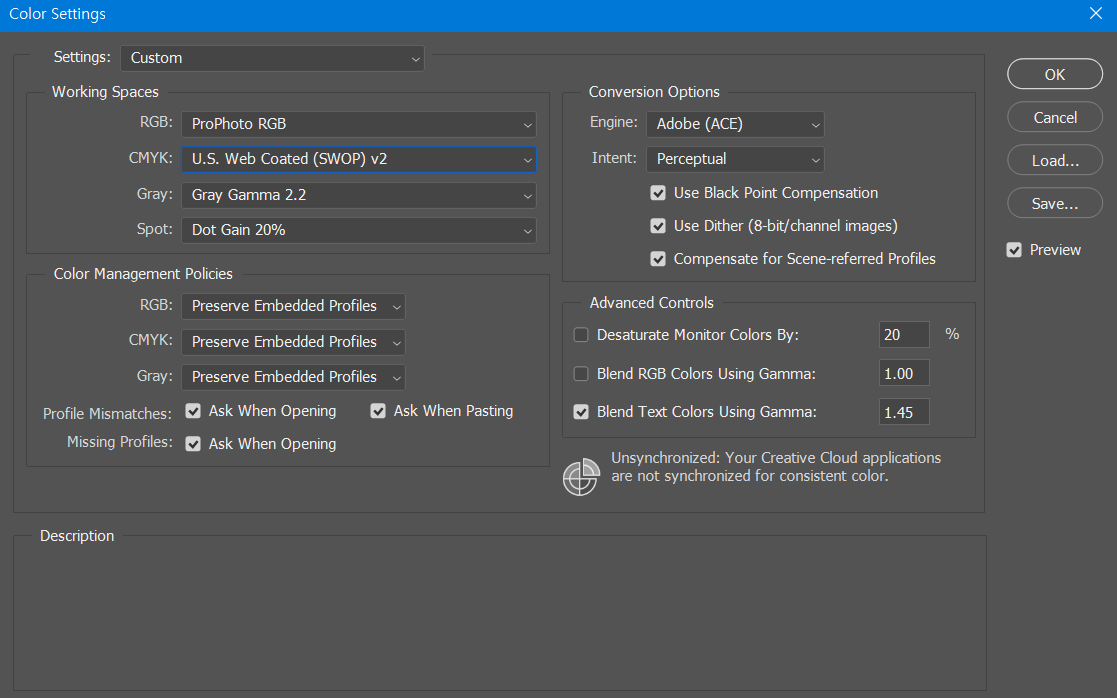Open the Spot Dot Gain dropdown
Screen dimensions: 1117x698
359,230
